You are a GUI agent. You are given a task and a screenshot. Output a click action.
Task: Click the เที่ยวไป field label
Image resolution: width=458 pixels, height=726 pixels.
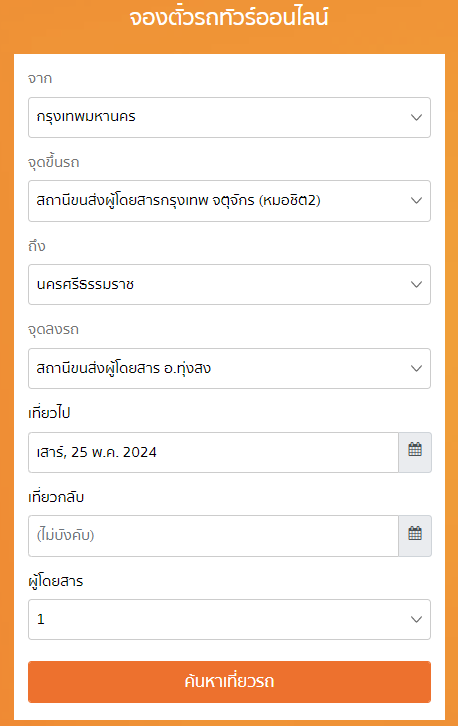[x=49, y=413]
